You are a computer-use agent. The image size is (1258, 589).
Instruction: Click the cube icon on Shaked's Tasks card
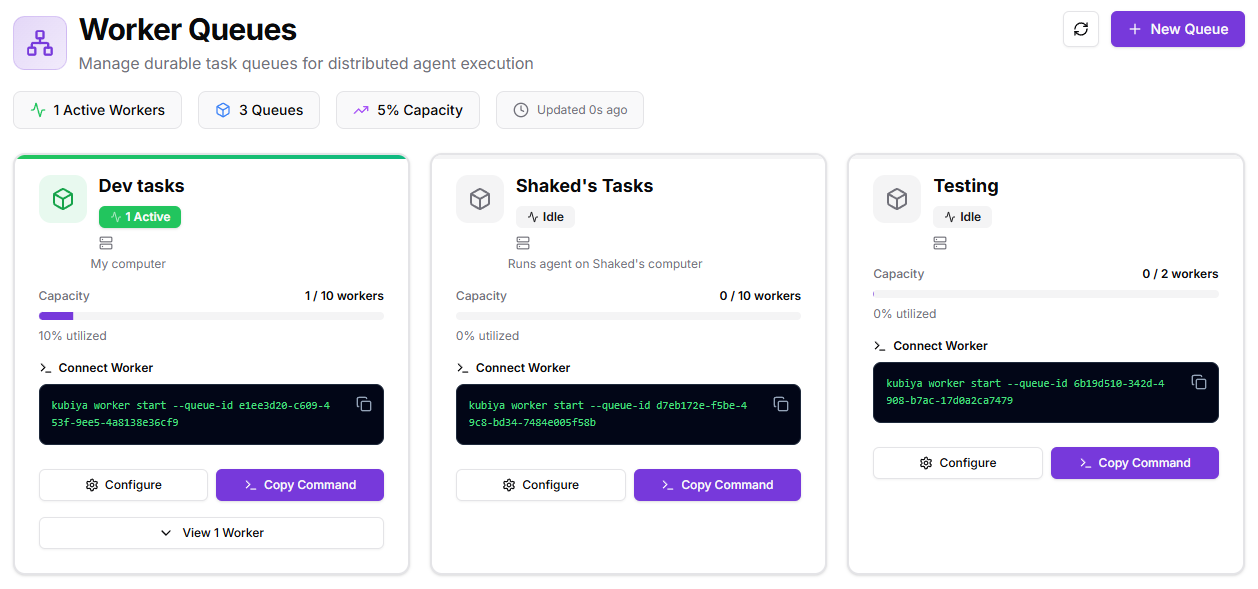tap(480, 199)
